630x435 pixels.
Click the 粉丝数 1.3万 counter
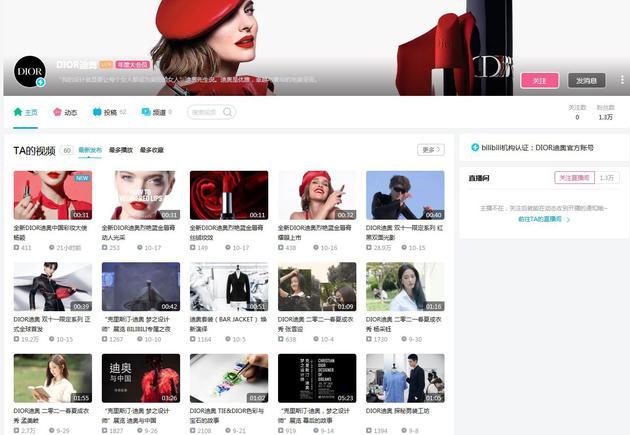(x=605, y=112)
